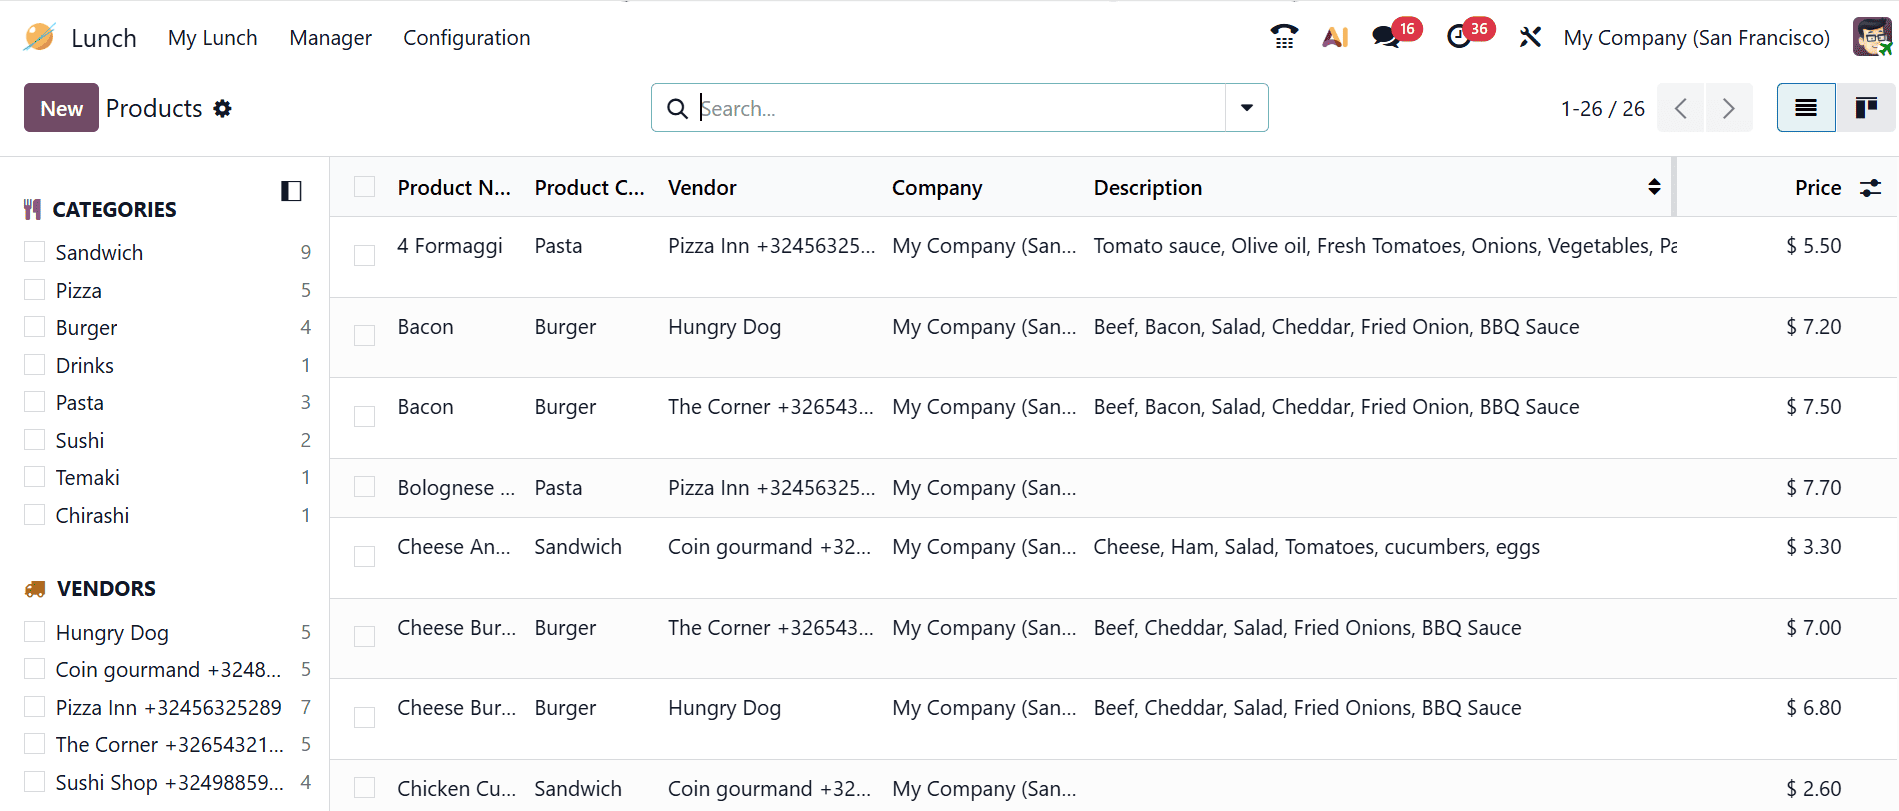The height and width of the screenshot is (811, 1899).
Task: Check the Burger category filter
Action: click(35, 327)
